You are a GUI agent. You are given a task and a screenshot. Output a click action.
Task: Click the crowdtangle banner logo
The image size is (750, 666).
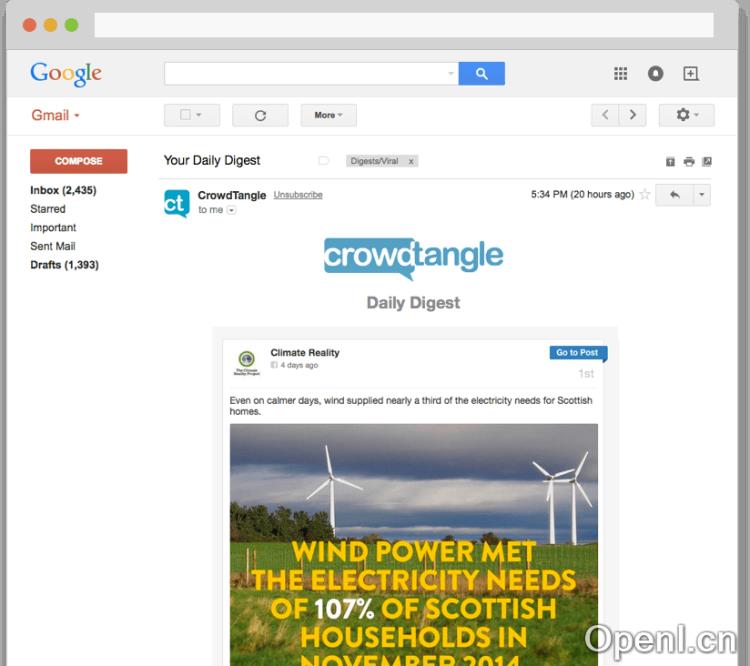(413, 257)
